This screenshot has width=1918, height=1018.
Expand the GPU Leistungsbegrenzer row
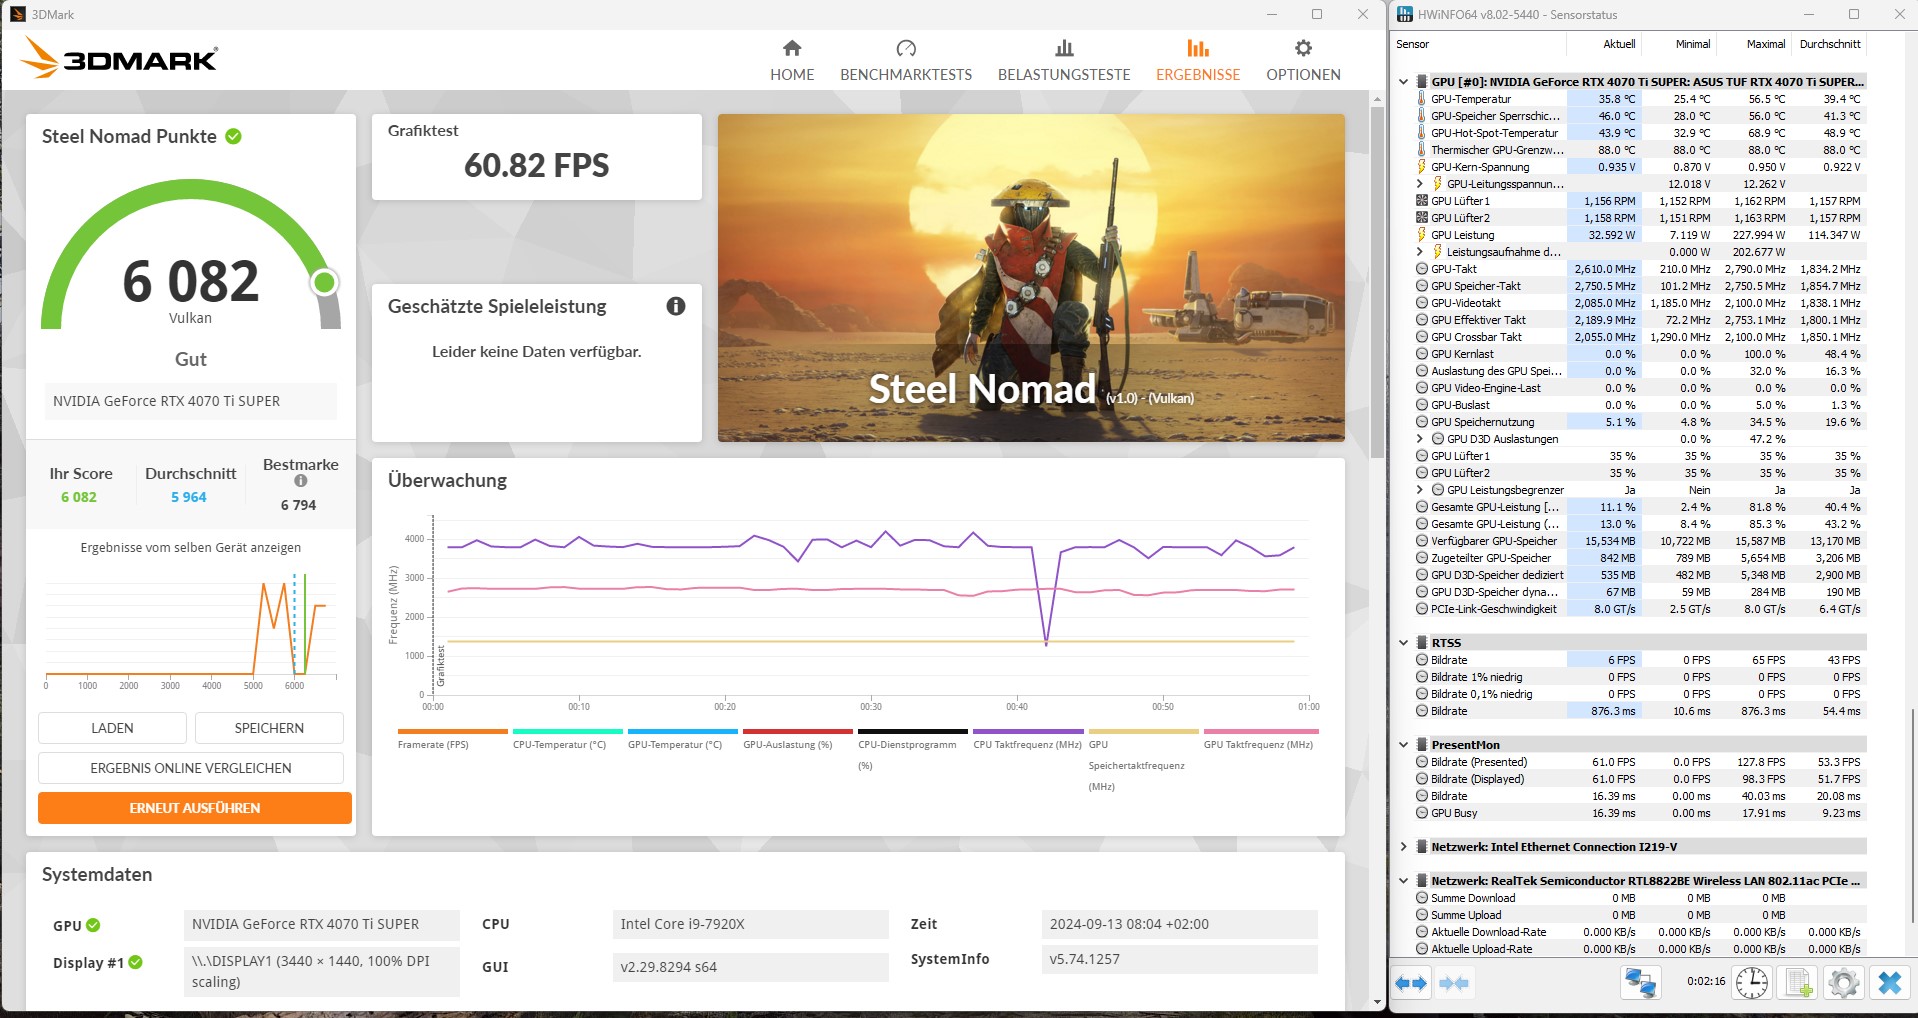click(1419, 490)
